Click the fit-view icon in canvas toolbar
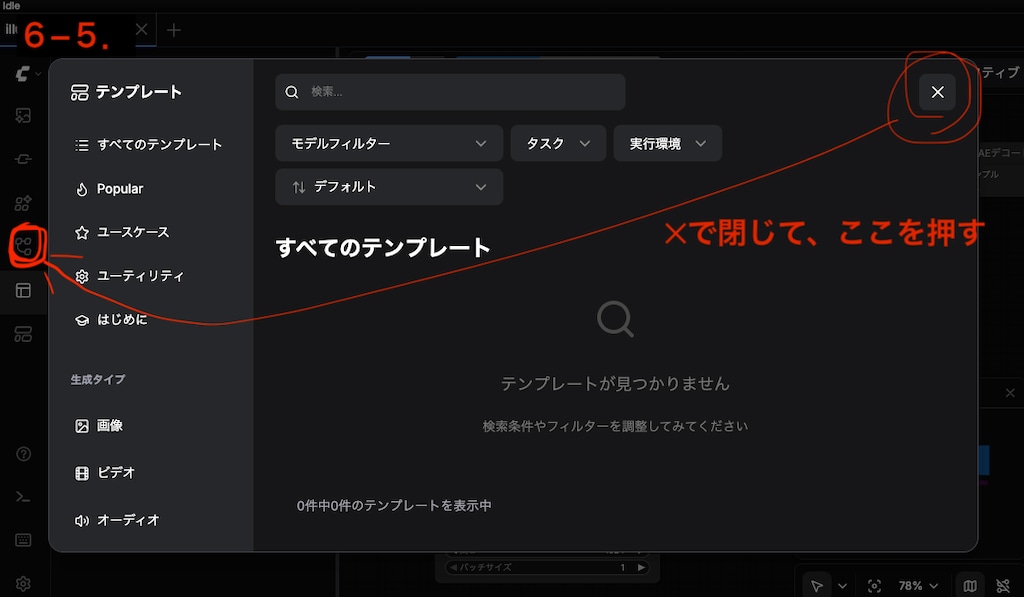This screenshot has width=1024, height=597. [x=874, y=585]
